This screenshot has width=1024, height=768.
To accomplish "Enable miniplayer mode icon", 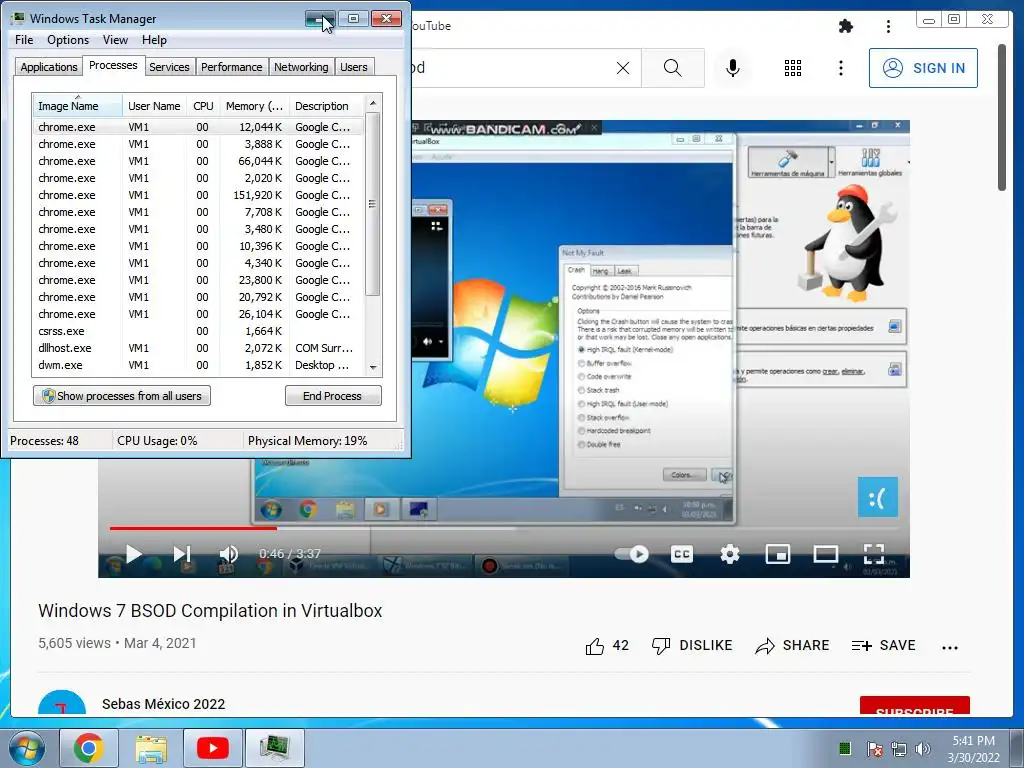I will point(778,554).
